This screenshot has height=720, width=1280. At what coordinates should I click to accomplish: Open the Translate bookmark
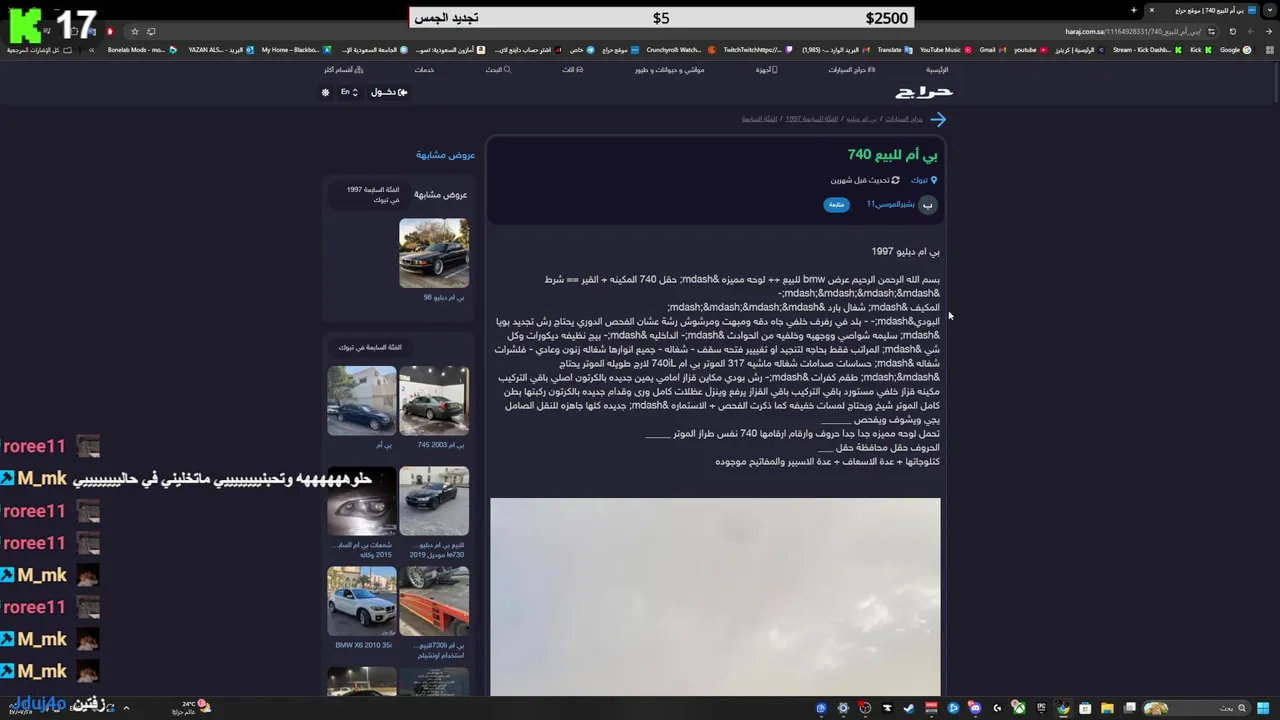click(895, 50)
